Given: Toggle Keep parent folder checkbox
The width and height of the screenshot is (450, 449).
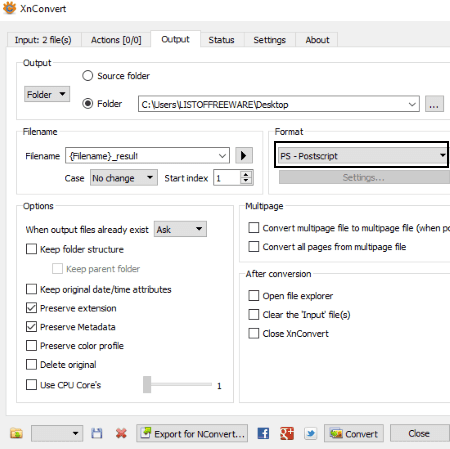Looking at the screenshot, I should click(57, 268).
